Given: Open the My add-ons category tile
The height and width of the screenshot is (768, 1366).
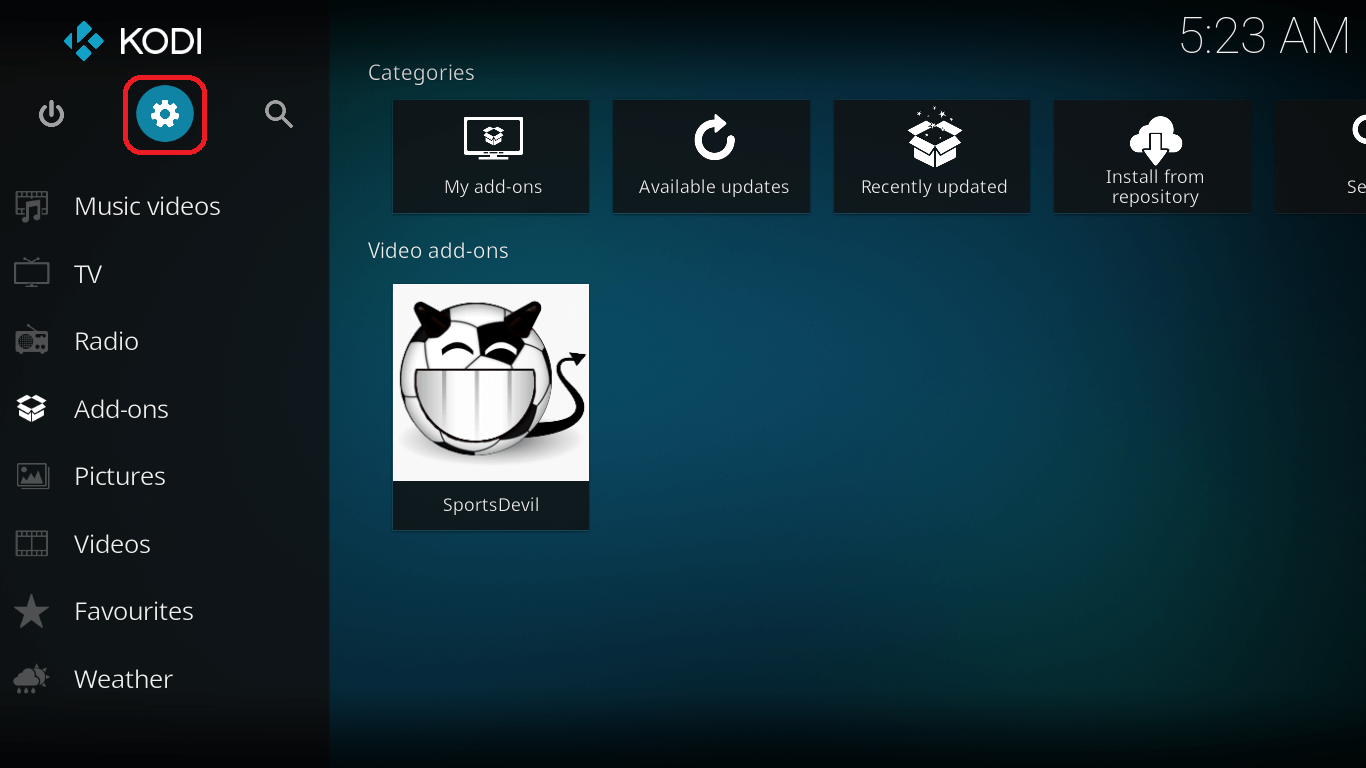Looking at the screenshot, I should coord(491,156).
